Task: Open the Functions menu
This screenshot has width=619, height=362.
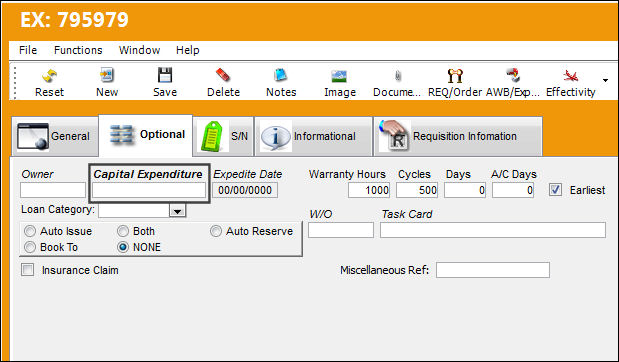Action: (78, 50)
